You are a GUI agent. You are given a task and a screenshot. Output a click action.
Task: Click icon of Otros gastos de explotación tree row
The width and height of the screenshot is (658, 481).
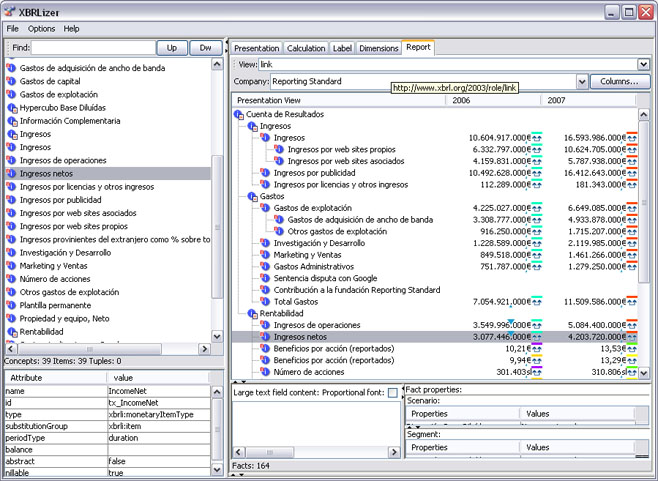(x=279, y=231)
